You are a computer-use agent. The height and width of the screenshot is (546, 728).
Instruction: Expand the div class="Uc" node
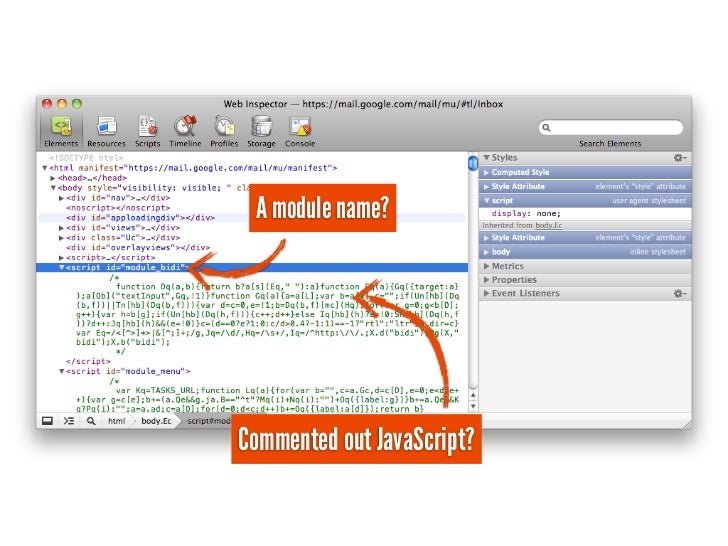(x=61, y=238)
